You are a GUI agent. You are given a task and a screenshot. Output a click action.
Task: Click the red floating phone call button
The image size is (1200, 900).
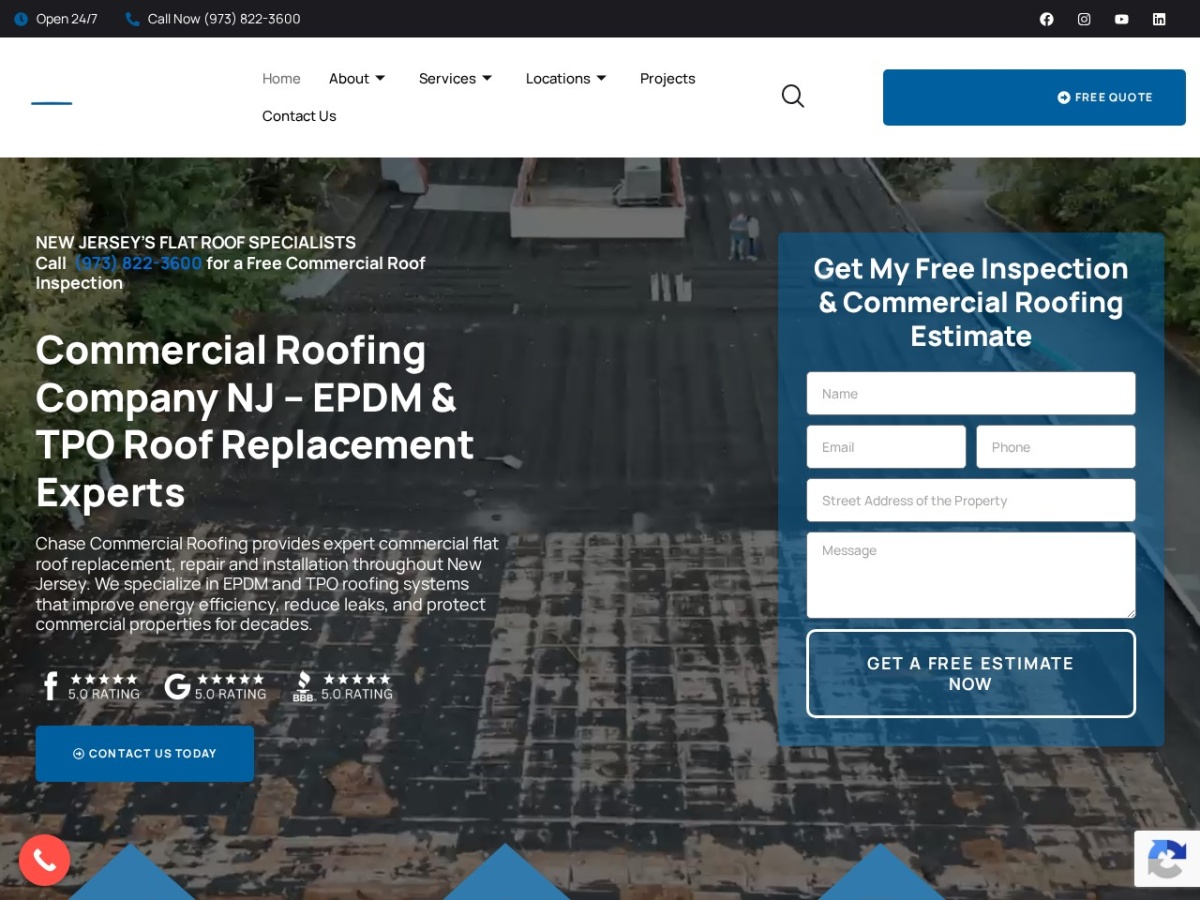[x=44, y=860]
